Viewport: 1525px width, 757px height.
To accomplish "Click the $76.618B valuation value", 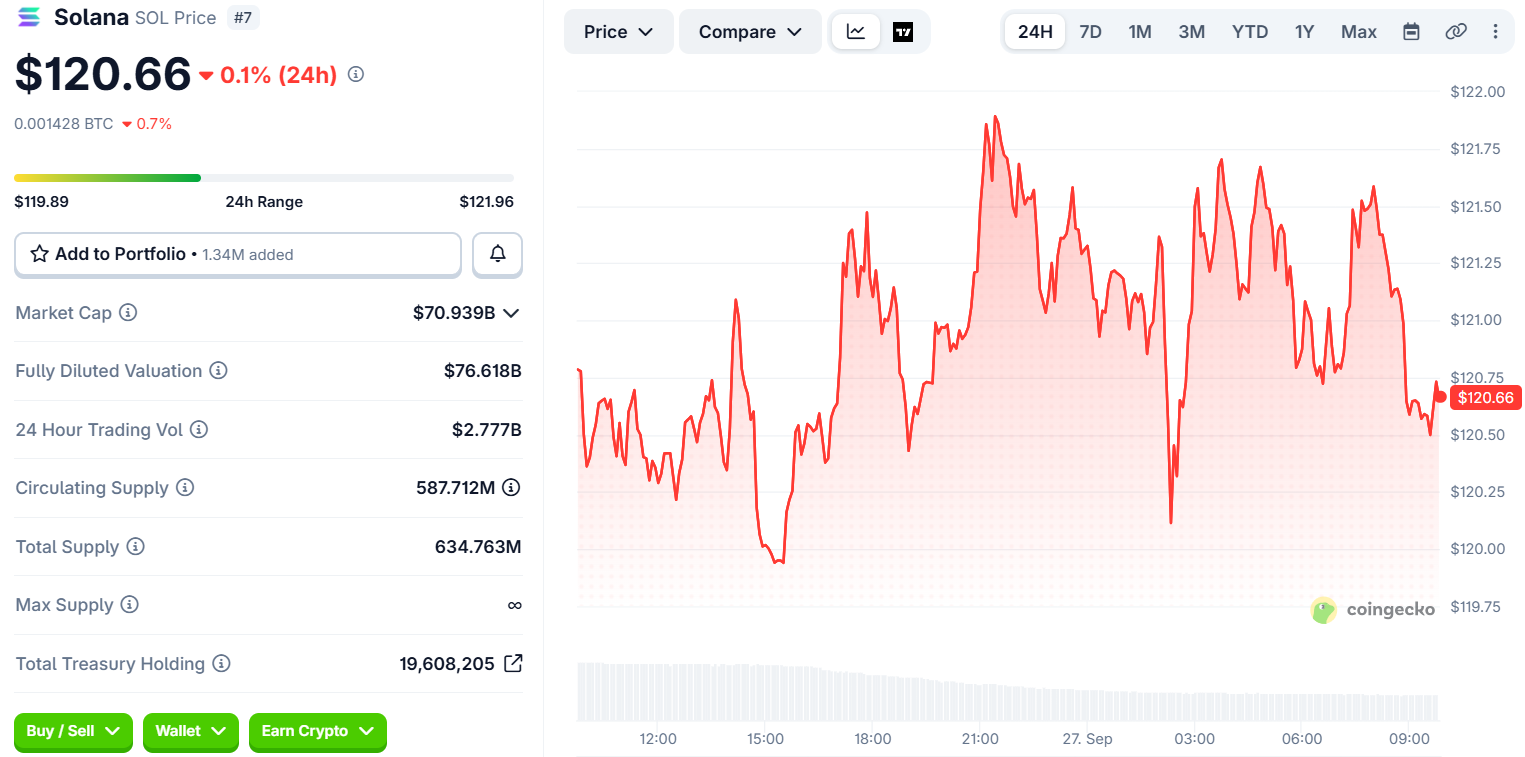I will [x=483, y=371].
